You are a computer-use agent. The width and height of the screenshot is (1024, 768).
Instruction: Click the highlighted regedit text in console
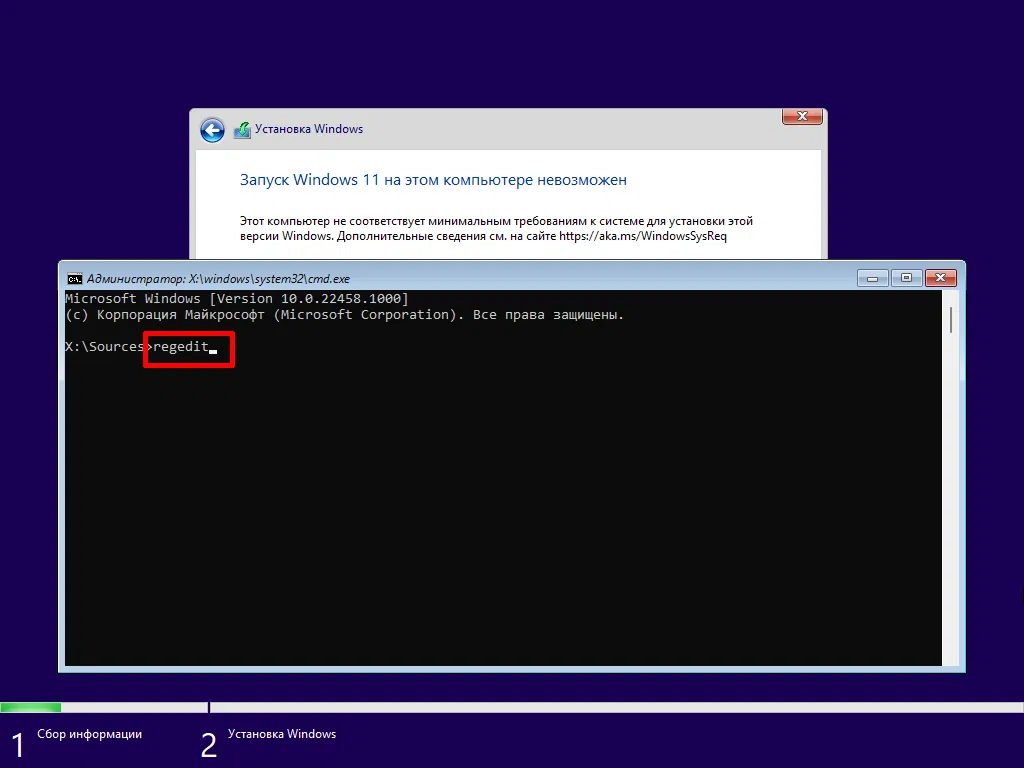[184, 347]
